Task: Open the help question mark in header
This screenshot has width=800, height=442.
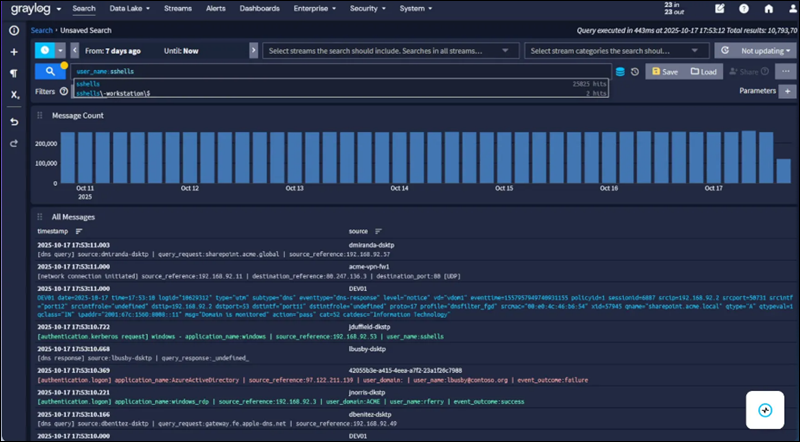Action: tap(744, 9)
